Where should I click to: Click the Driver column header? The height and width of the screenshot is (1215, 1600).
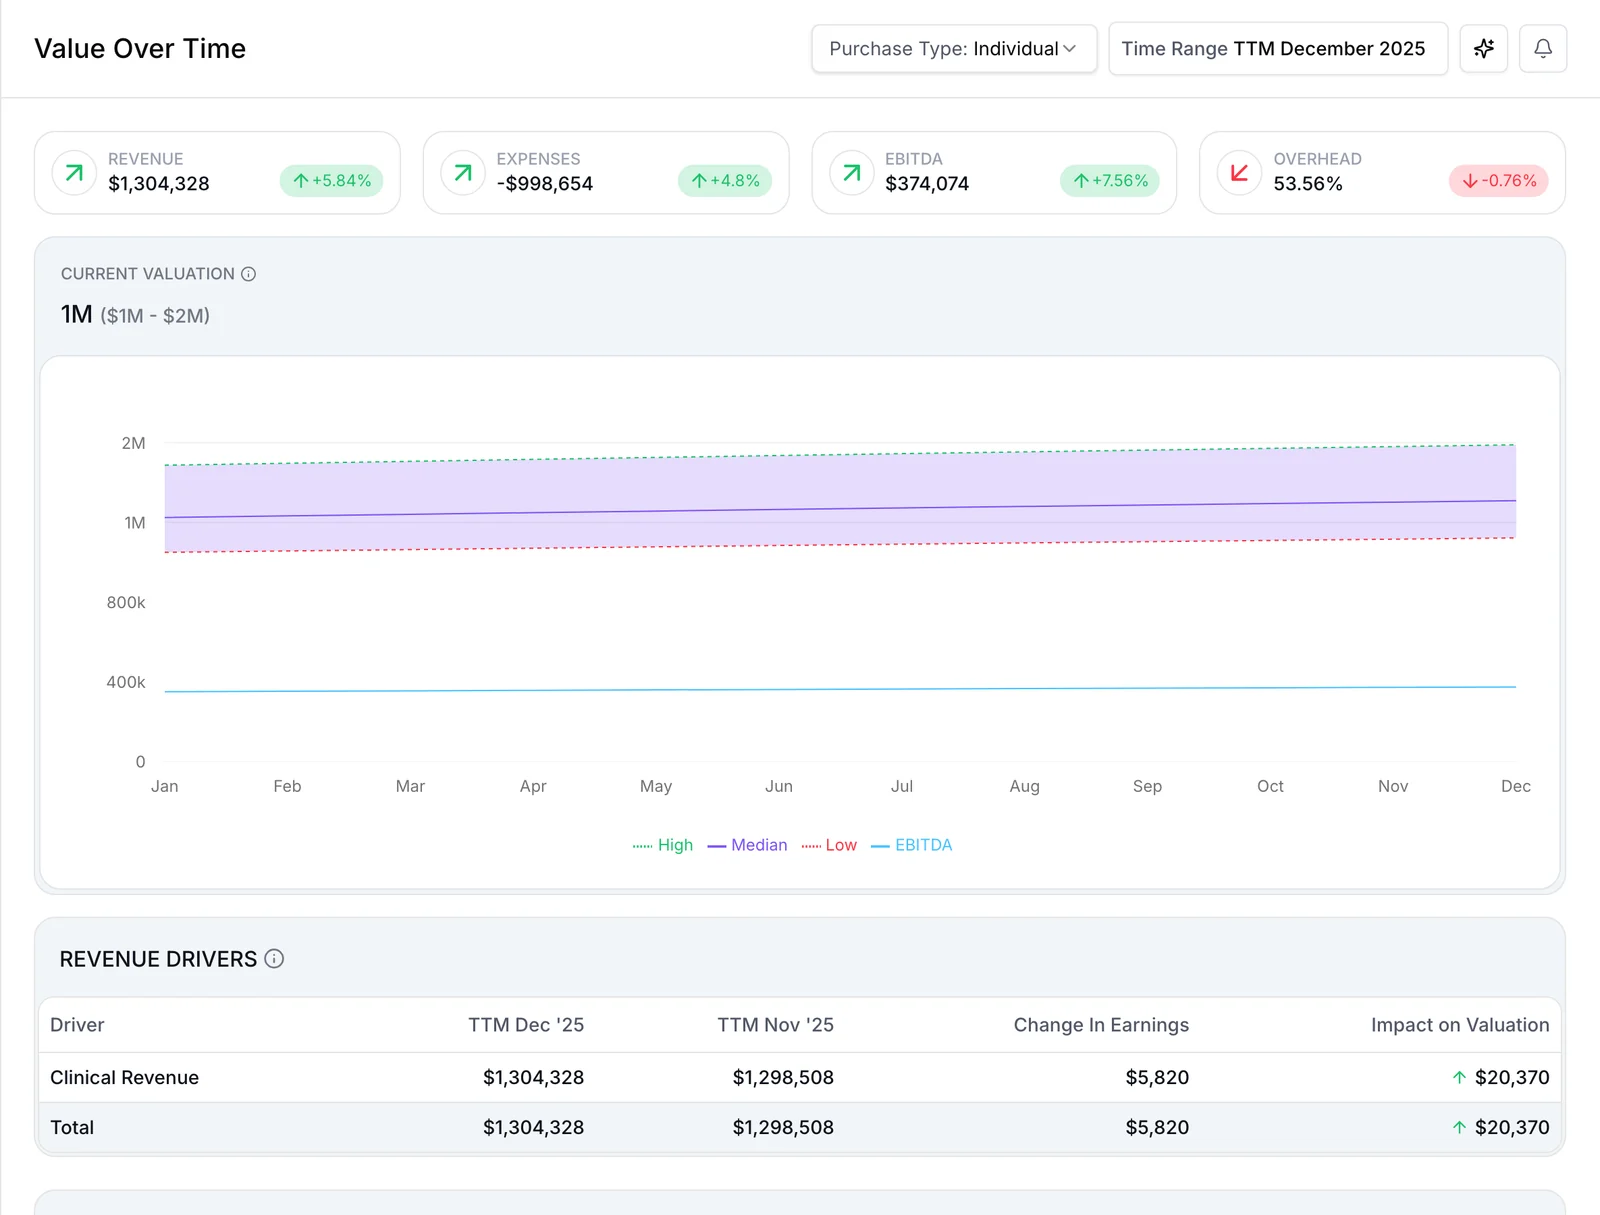77,1025
